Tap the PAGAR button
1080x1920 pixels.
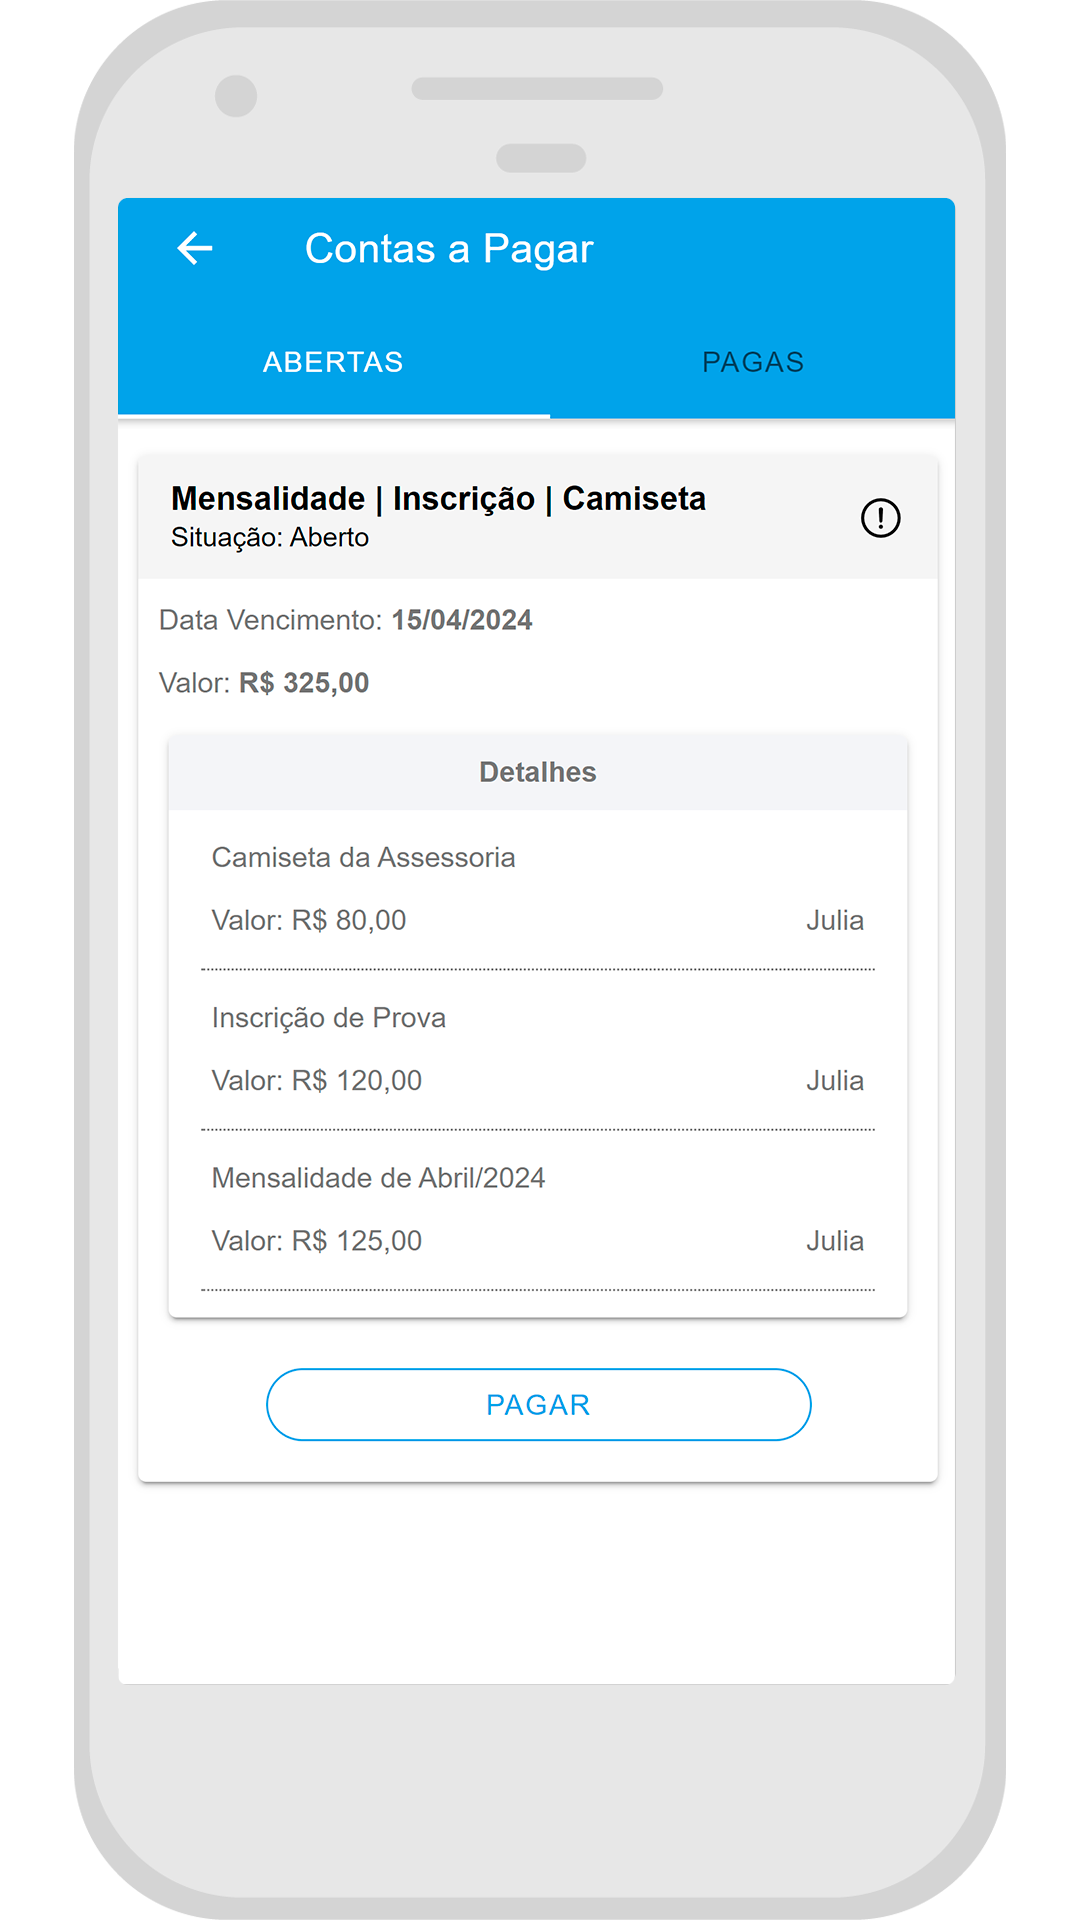tap(538, 1404)
